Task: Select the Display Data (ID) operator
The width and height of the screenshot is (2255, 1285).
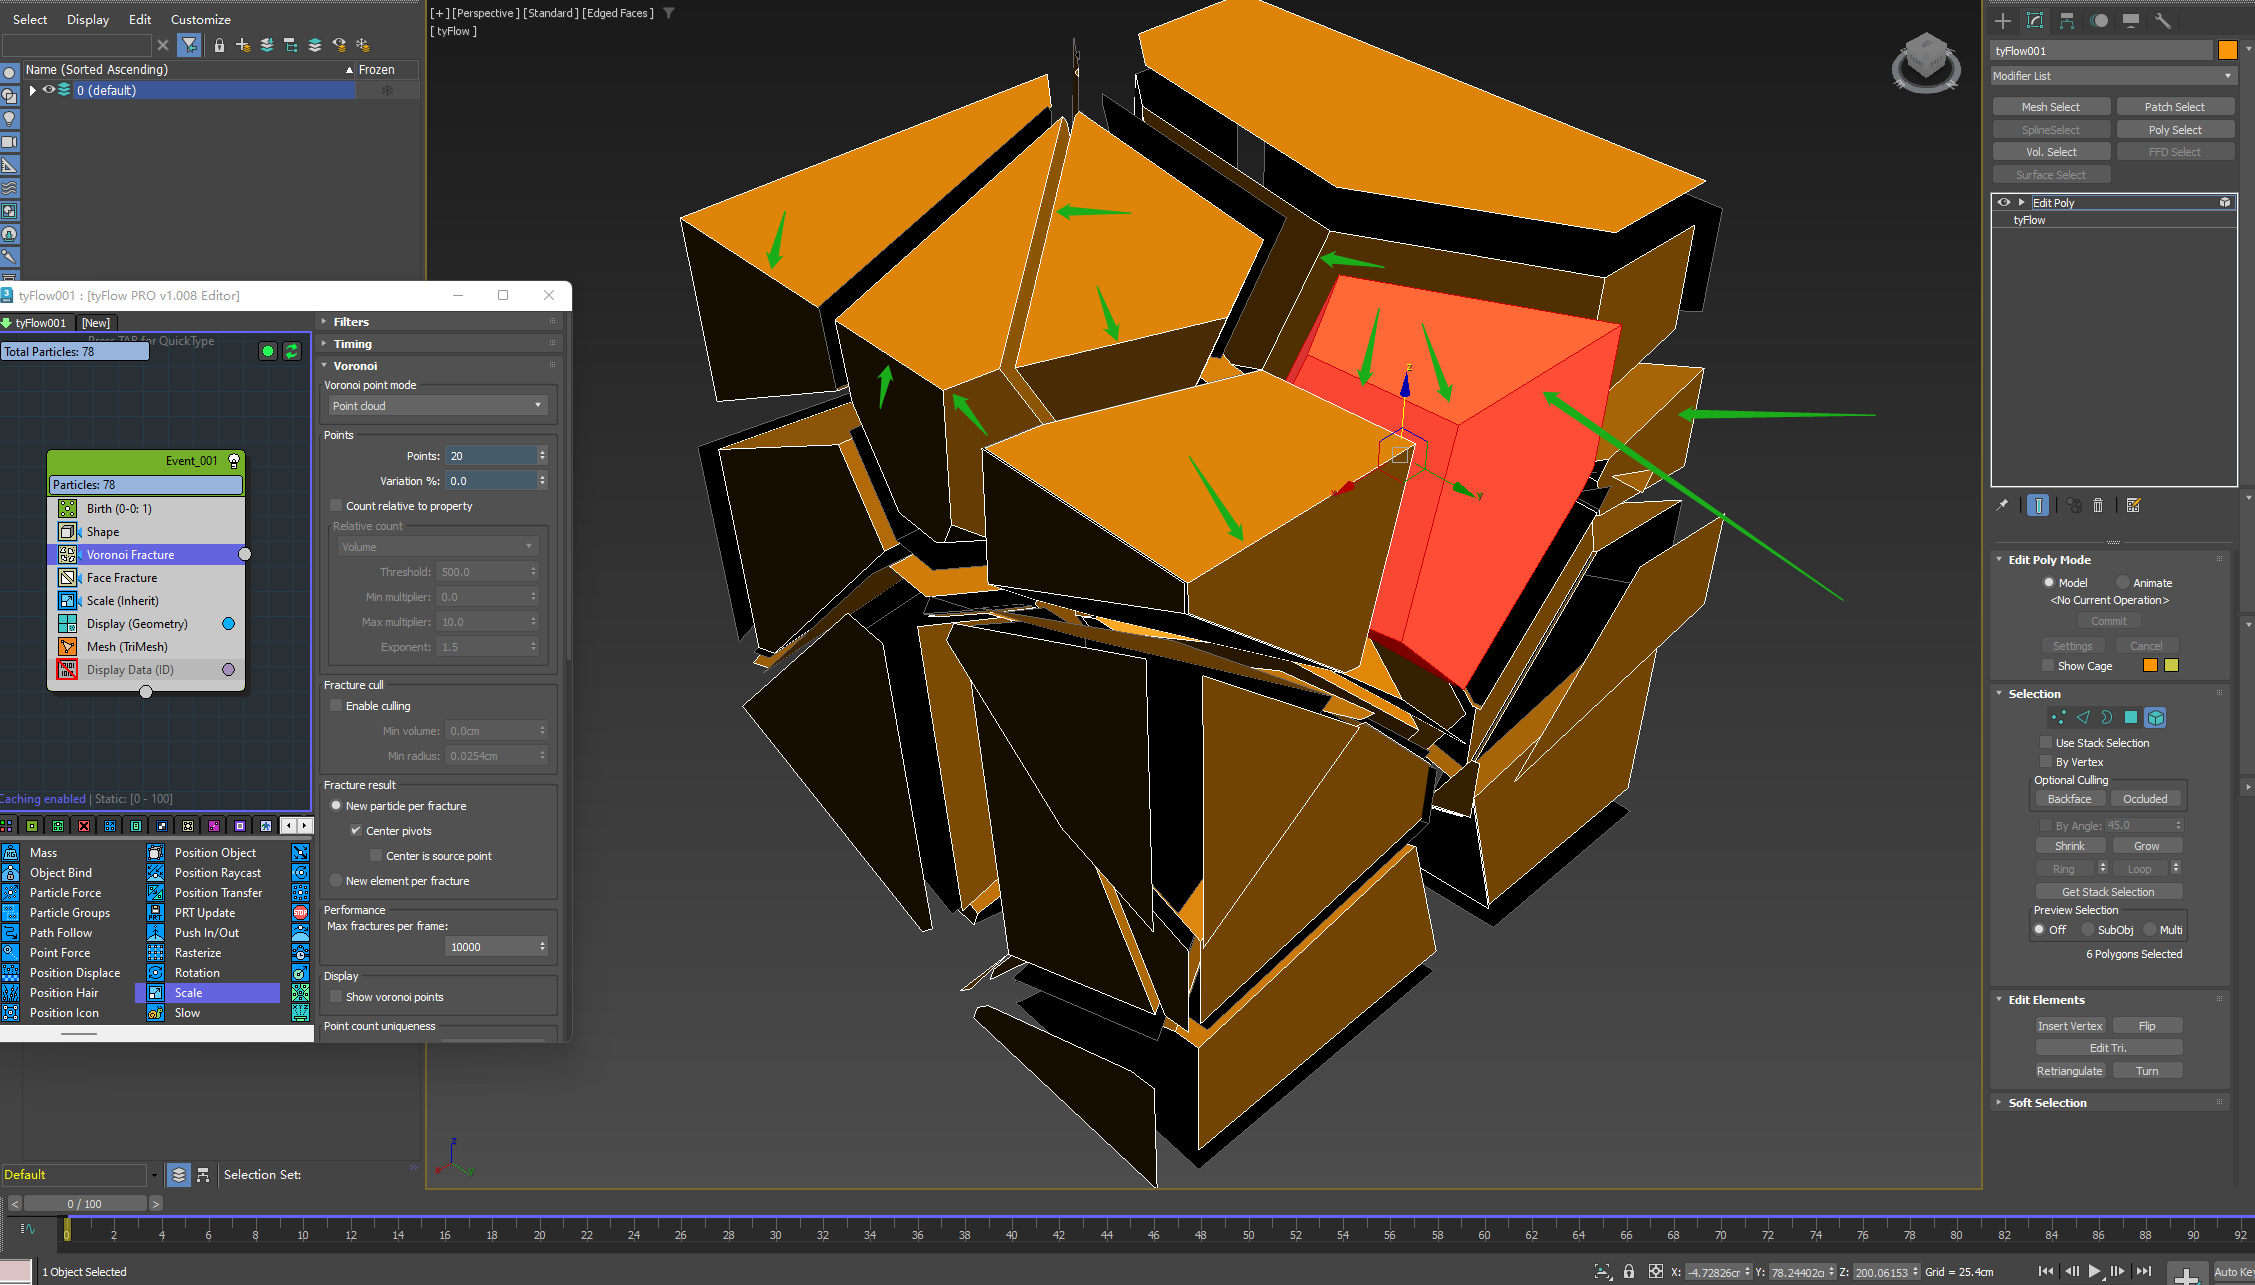Action: [130, 669]
